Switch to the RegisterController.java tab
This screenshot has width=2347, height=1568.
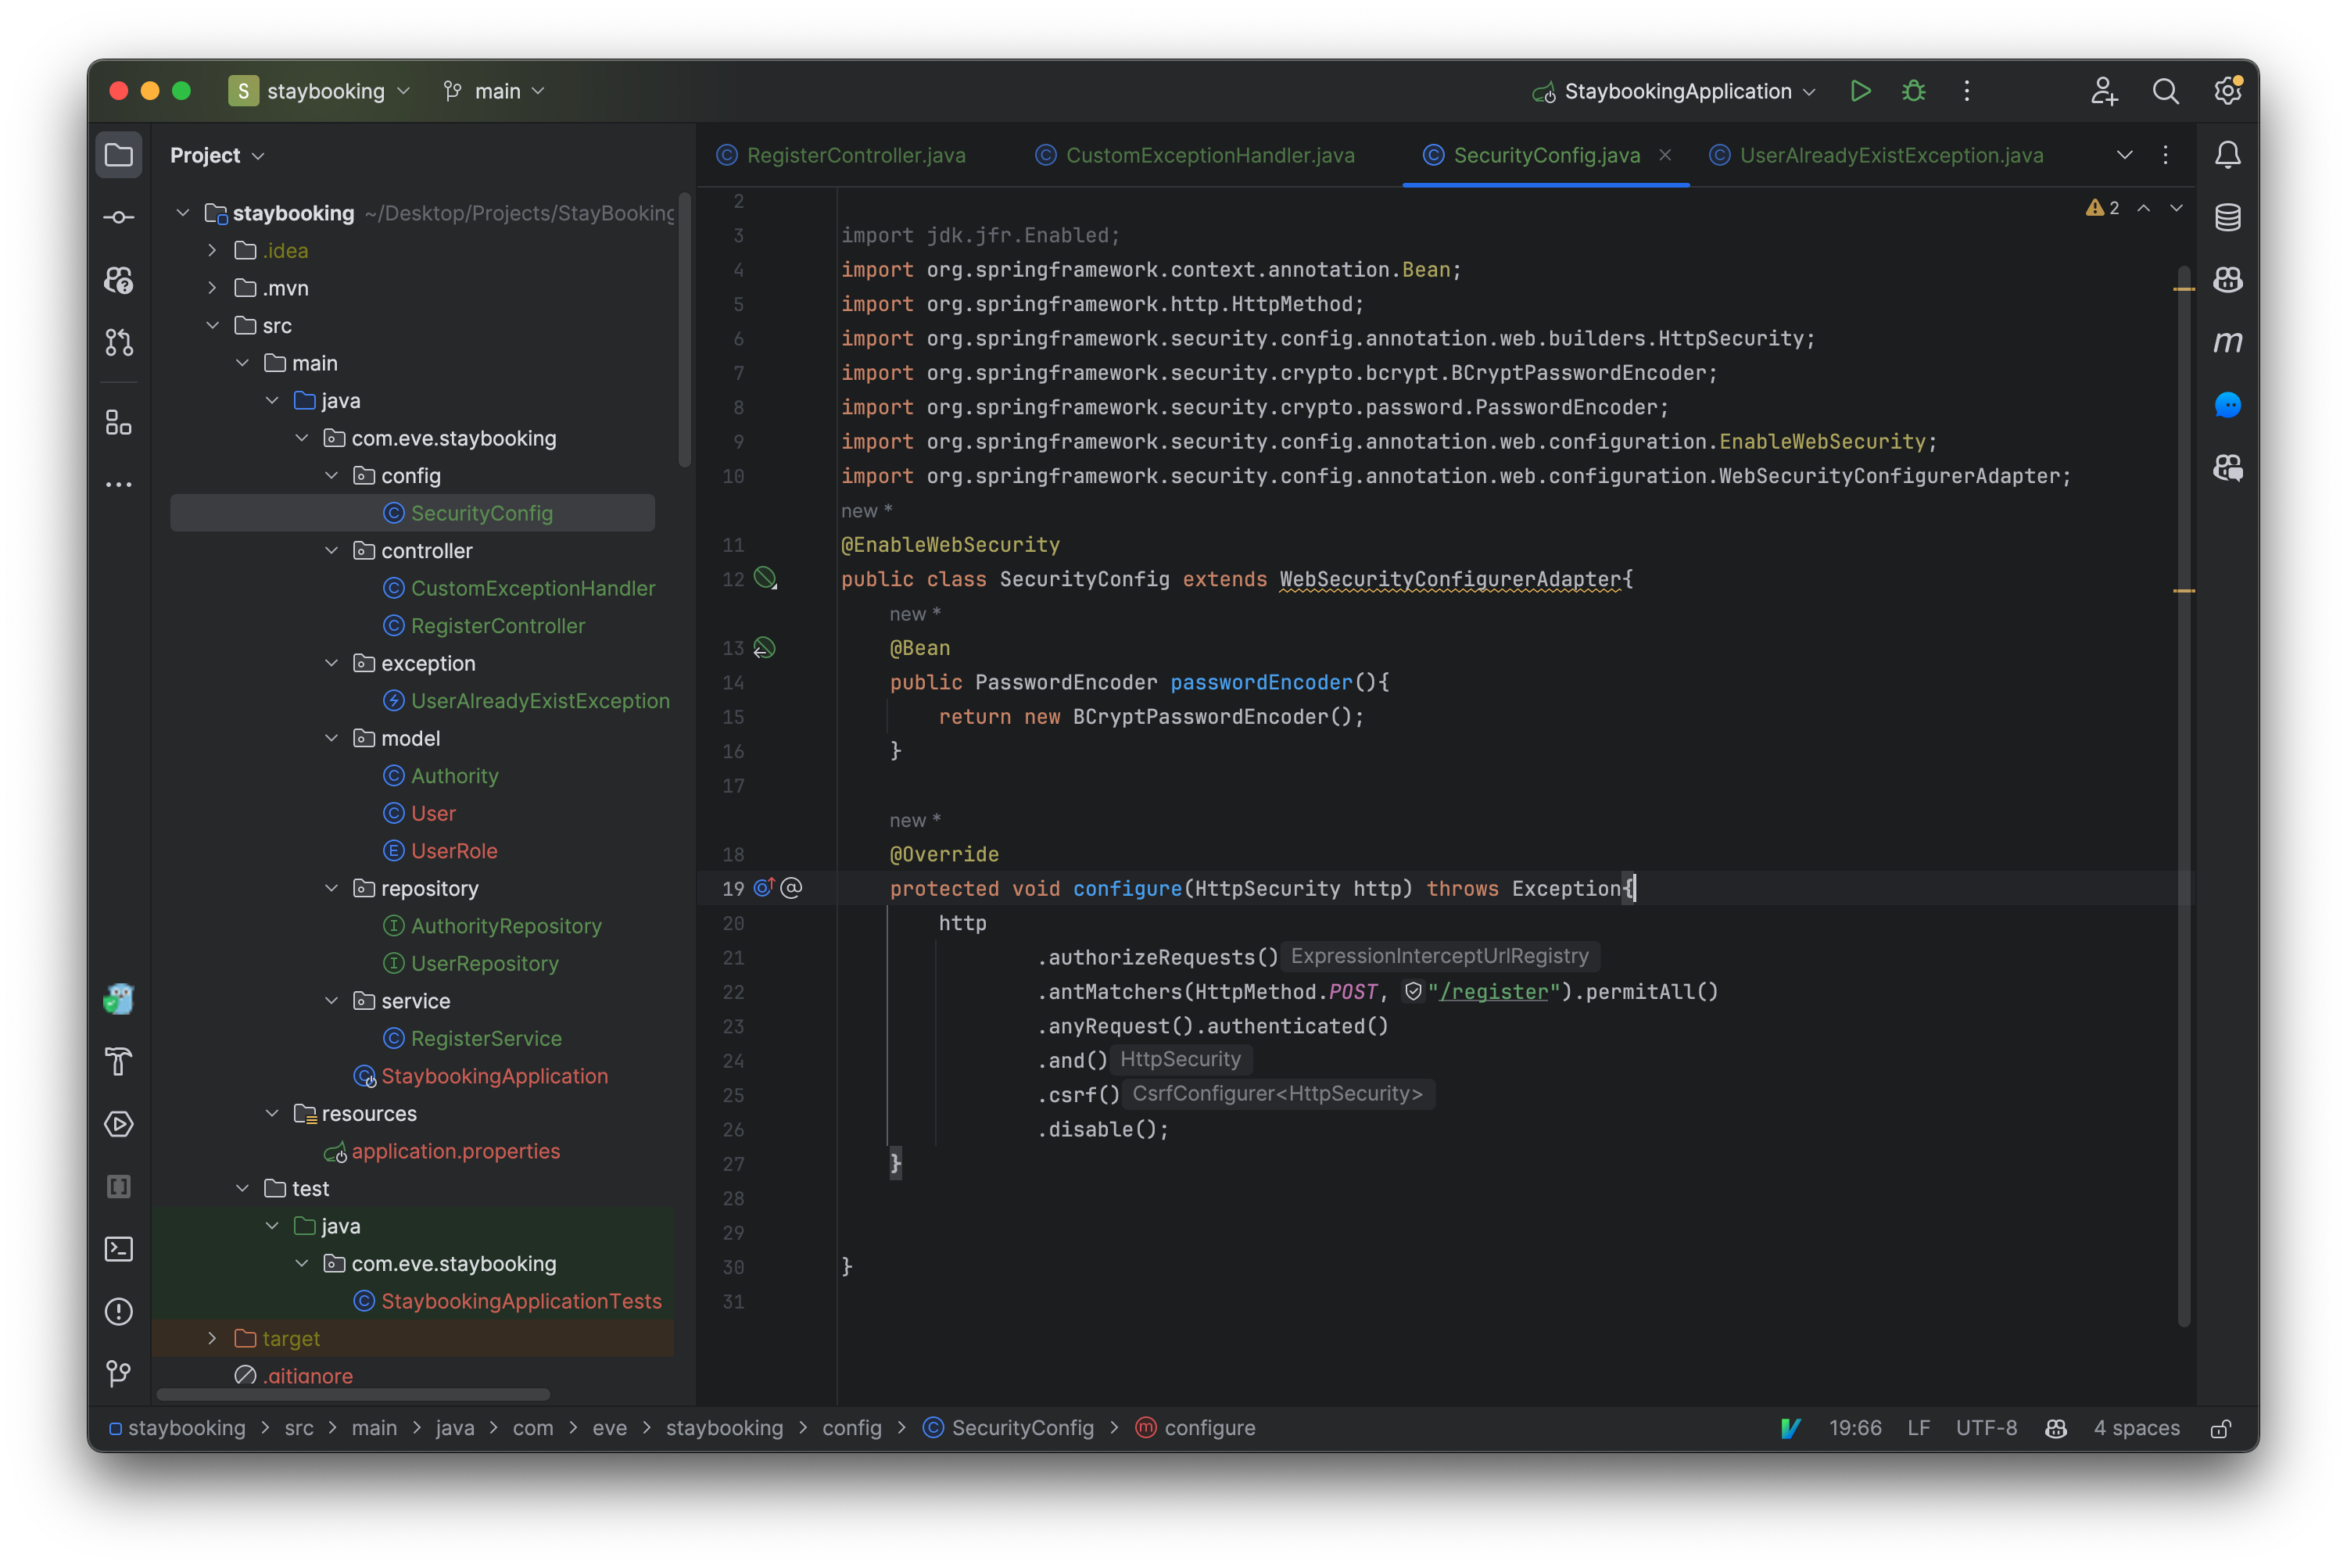click(x=855, y=155)
